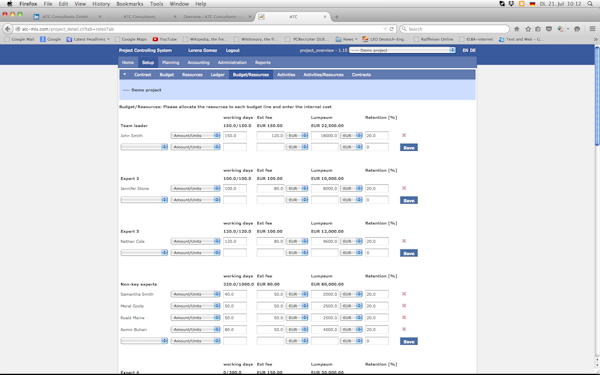Open empty resource dropdown under Team leader
Screen dimensions: 600x375
(144, 147)
